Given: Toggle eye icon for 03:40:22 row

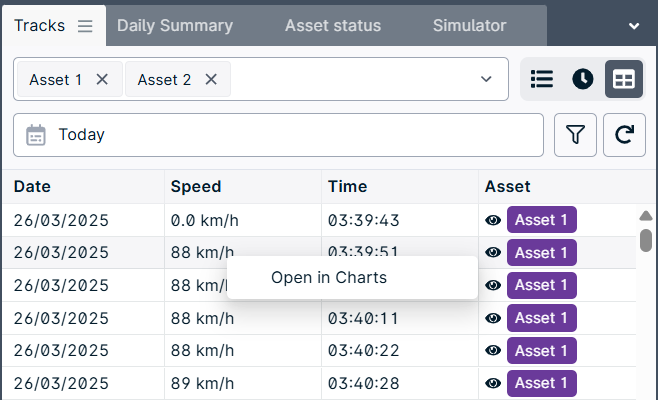Looking at the screenshot, I should [493, 350].
